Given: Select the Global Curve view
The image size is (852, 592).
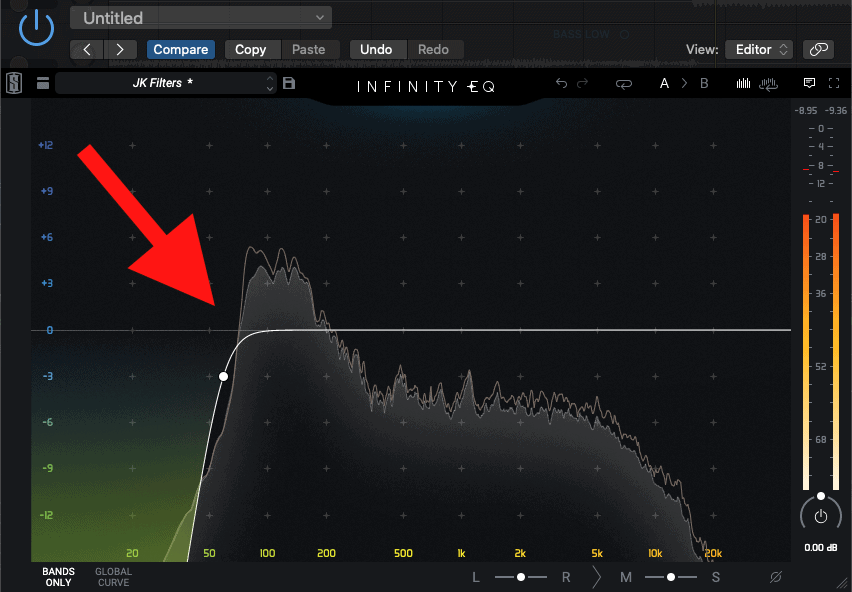Looking at the screenshot, I should point(114,577).
